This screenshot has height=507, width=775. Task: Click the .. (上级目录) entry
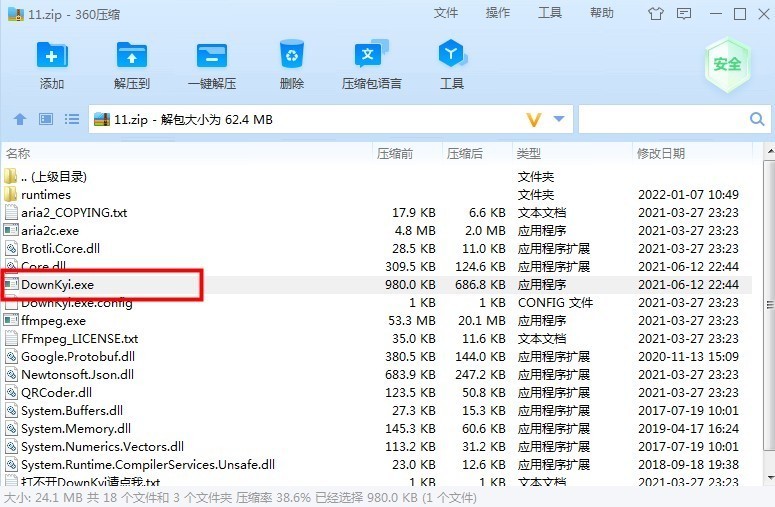coord(54,176)
